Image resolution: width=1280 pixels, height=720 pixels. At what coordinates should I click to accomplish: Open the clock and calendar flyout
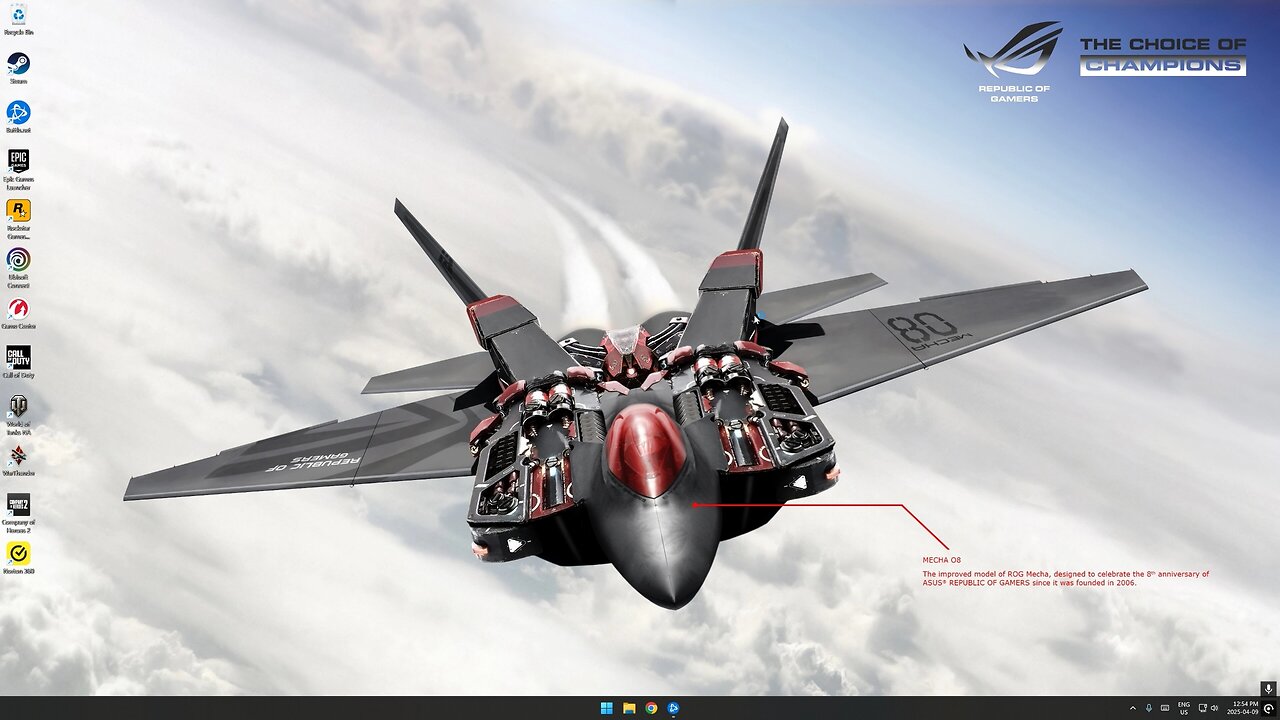pos(1245,708)
